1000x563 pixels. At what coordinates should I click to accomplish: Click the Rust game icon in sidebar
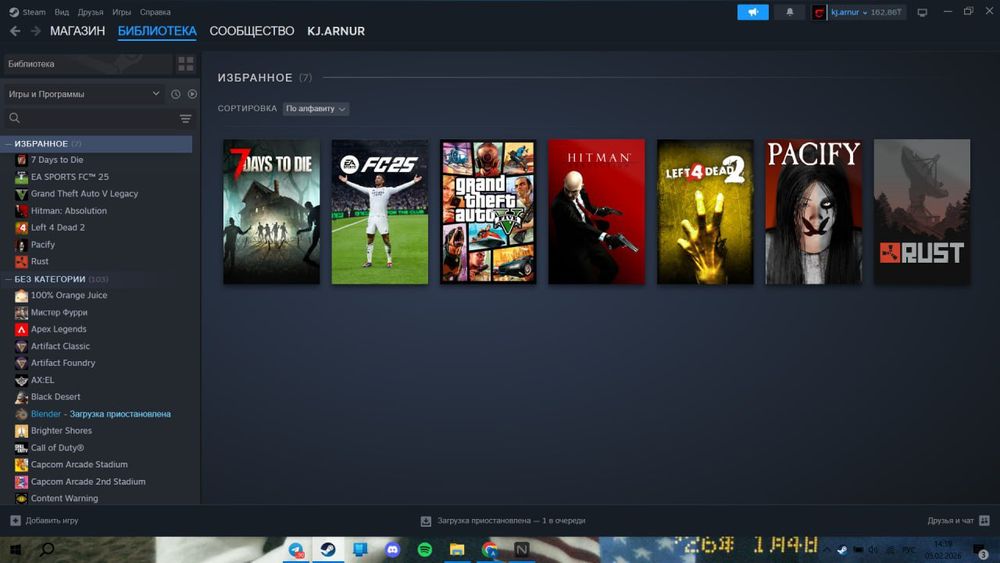point(21,261)
